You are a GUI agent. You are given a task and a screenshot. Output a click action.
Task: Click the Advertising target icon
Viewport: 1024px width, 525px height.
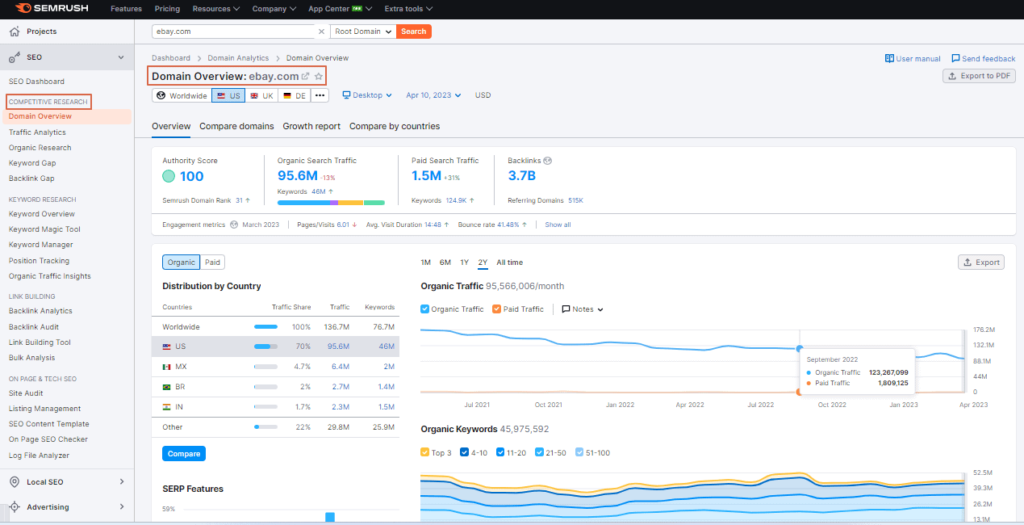(x=14, y=507)
